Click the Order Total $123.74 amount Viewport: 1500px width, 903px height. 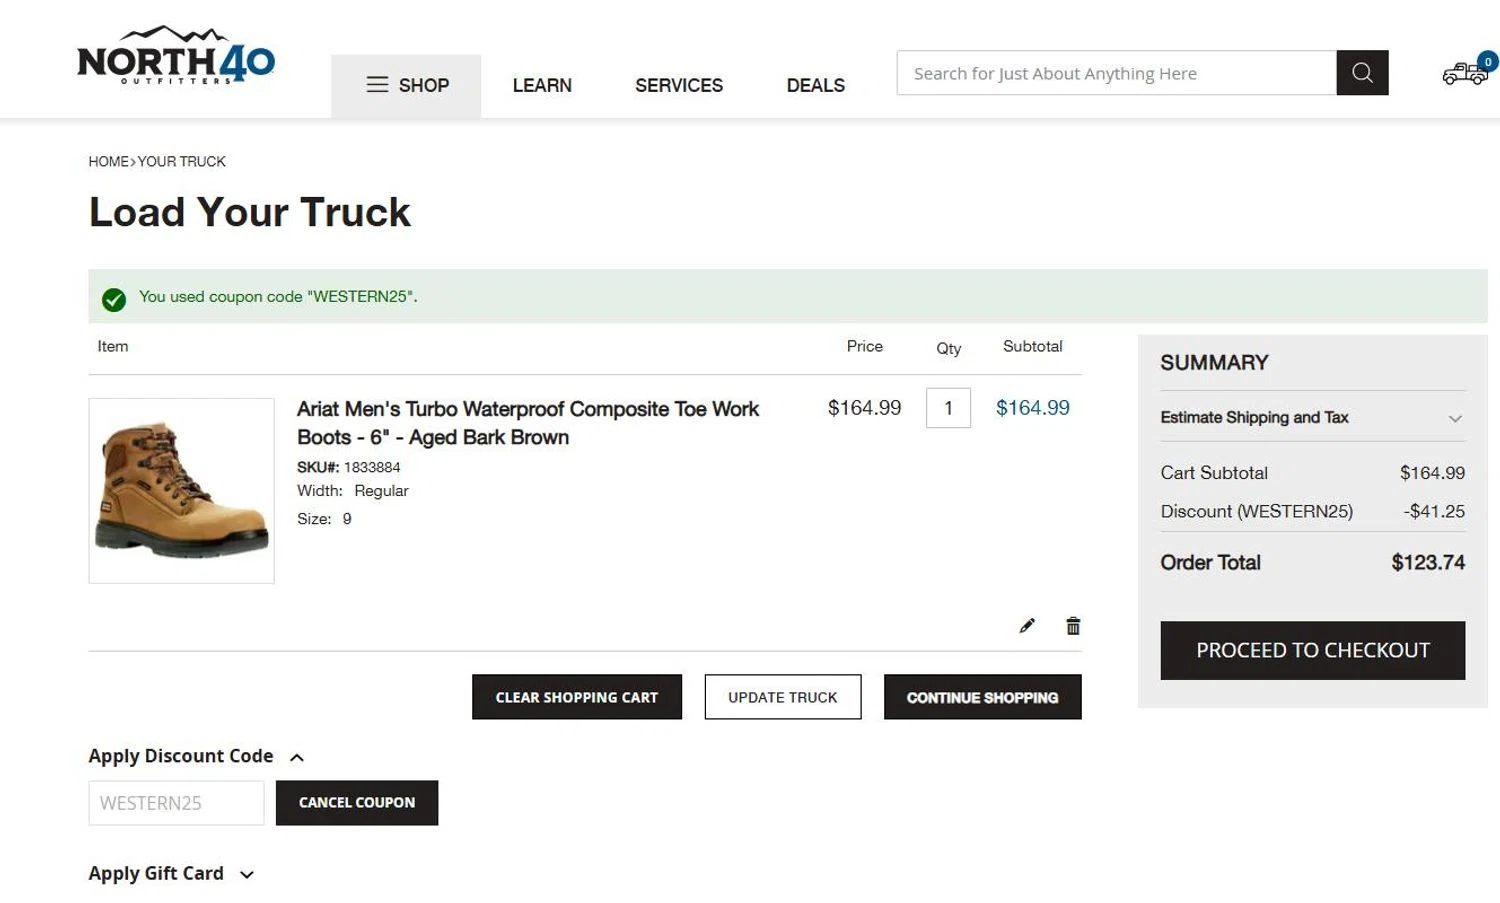(1428, 563)
